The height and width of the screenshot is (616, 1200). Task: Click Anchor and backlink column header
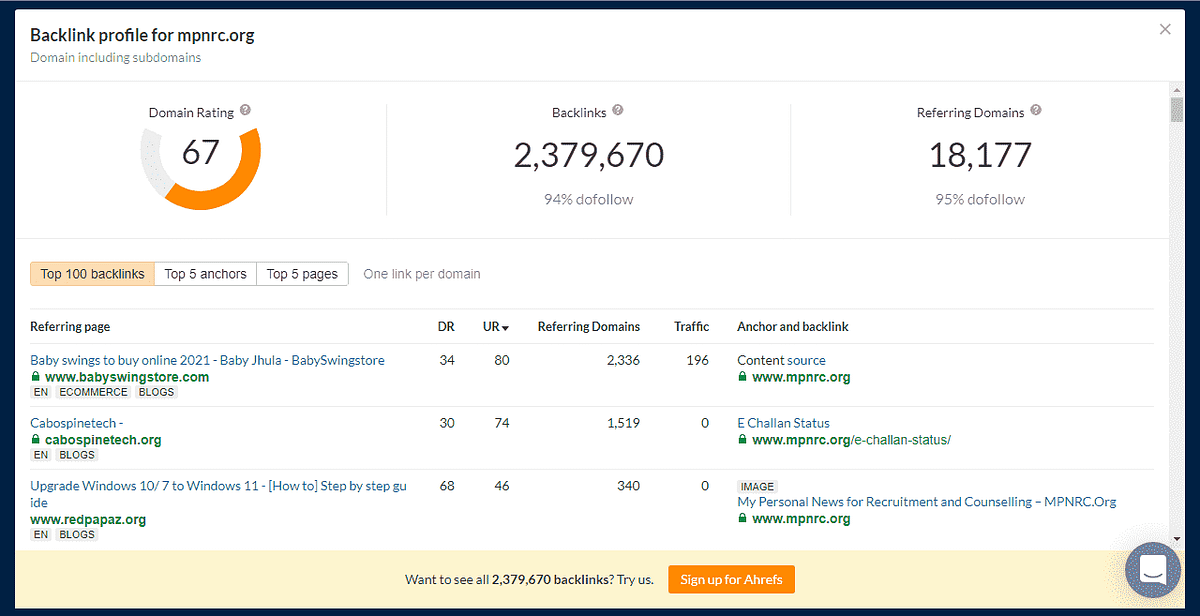tap(793, 327)
